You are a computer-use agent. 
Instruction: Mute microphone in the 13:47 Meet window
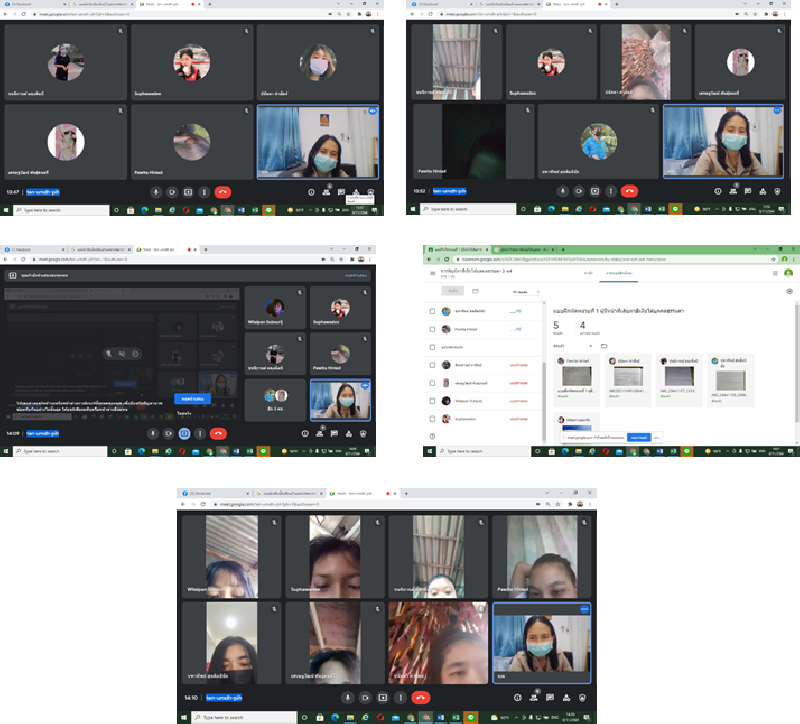tap(156, 191)
